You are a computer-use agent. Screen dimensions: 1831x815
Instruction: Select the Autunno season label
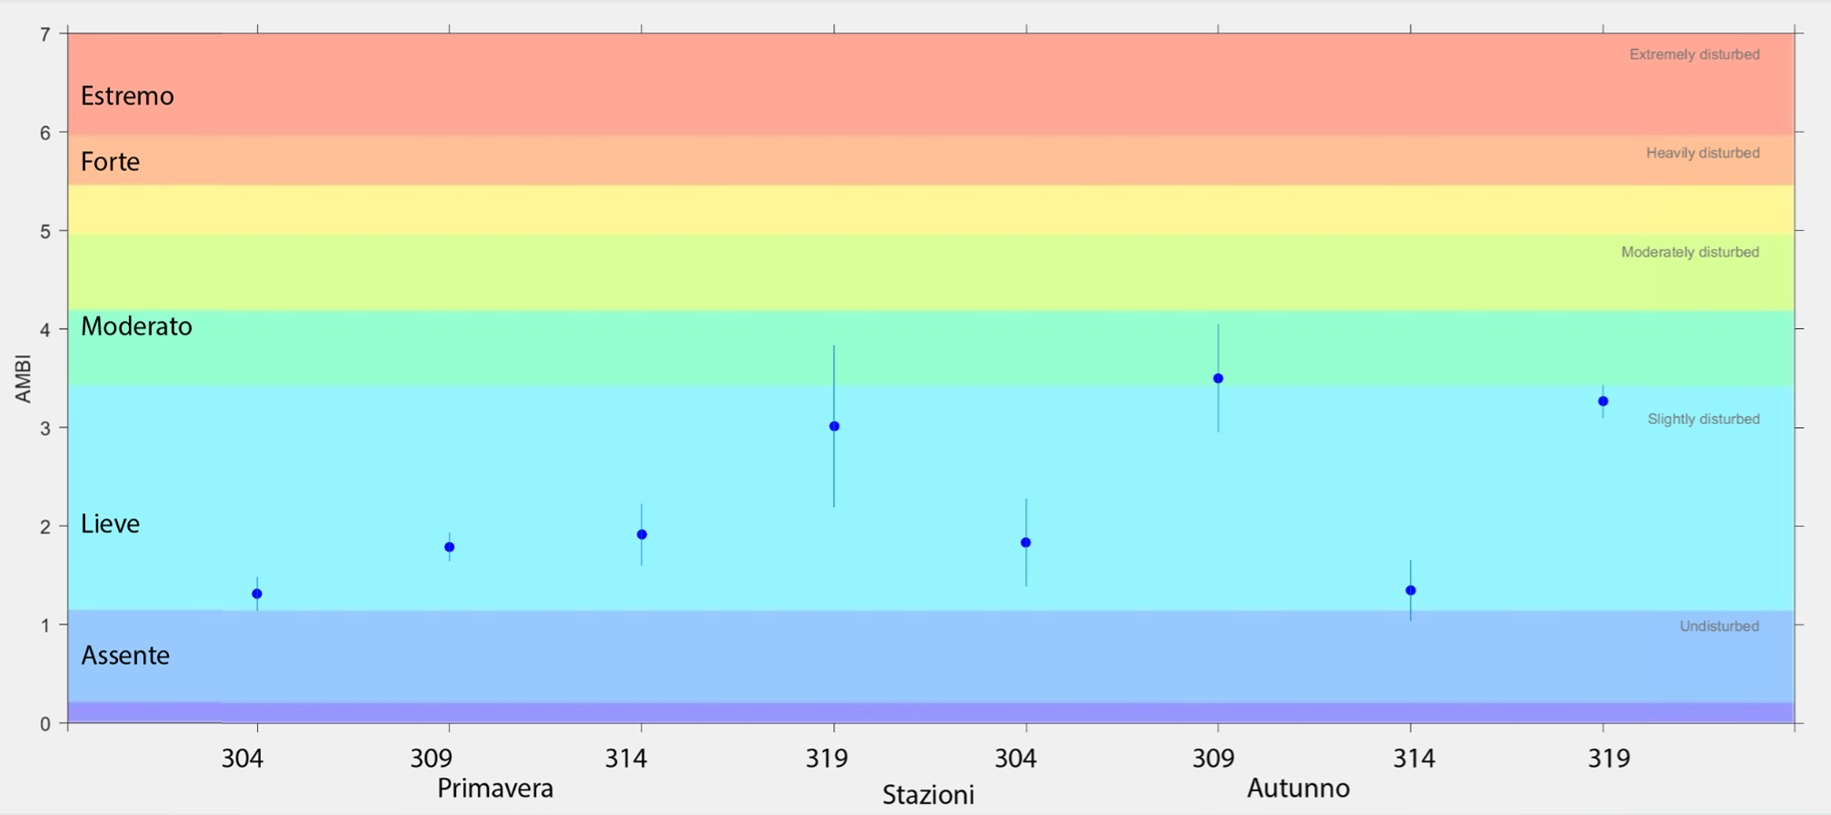click(x=1297, y=789)
